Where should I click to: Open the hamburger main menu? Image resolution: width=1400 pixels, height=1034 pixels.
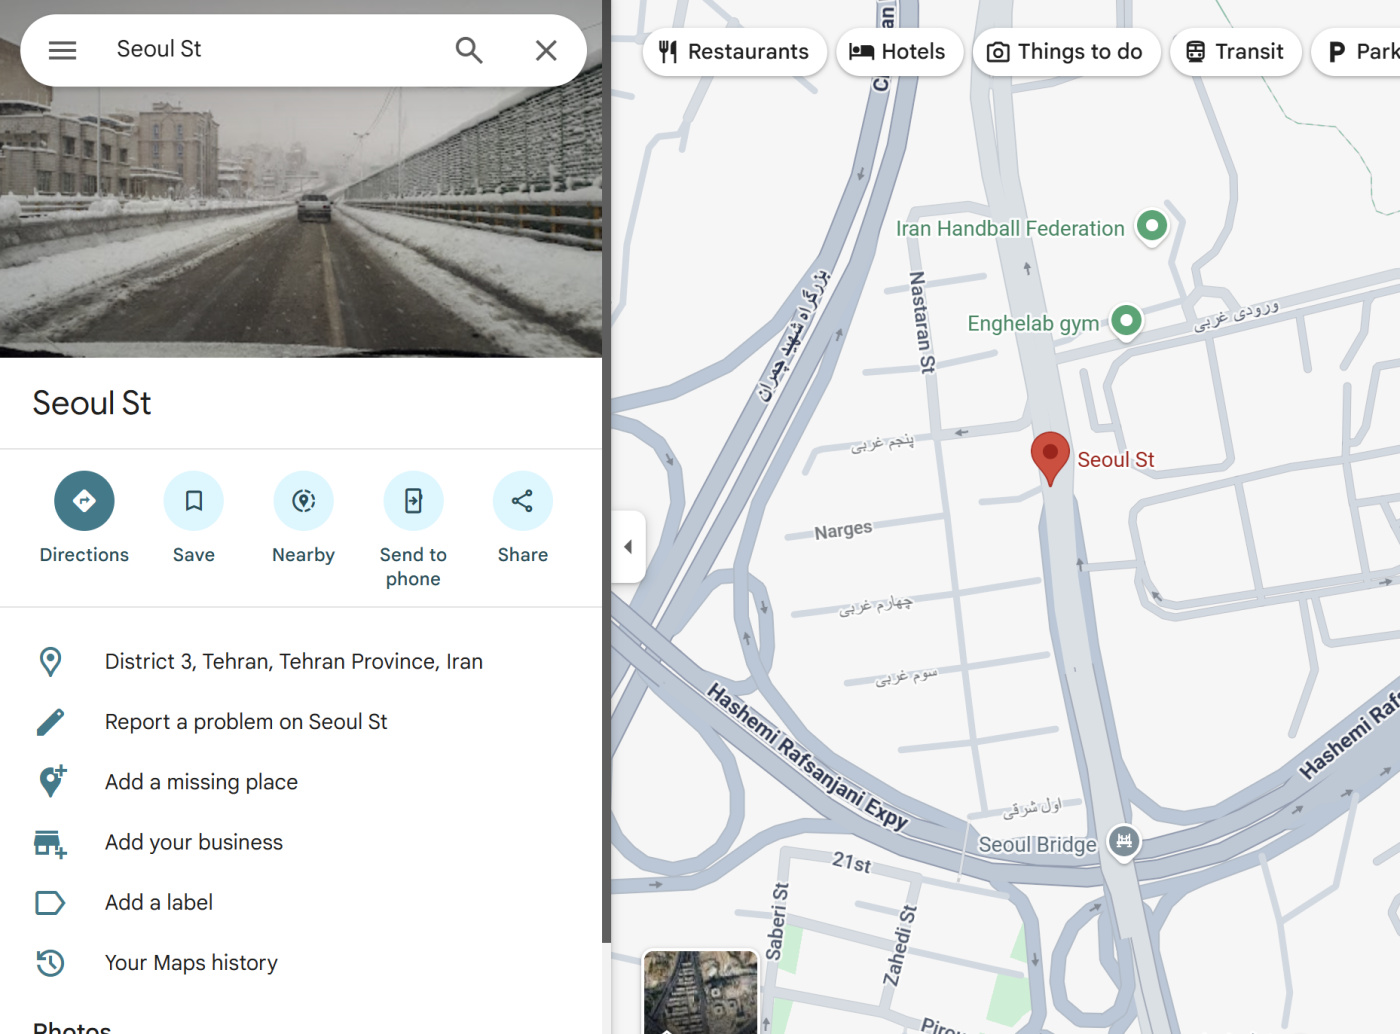62,50
